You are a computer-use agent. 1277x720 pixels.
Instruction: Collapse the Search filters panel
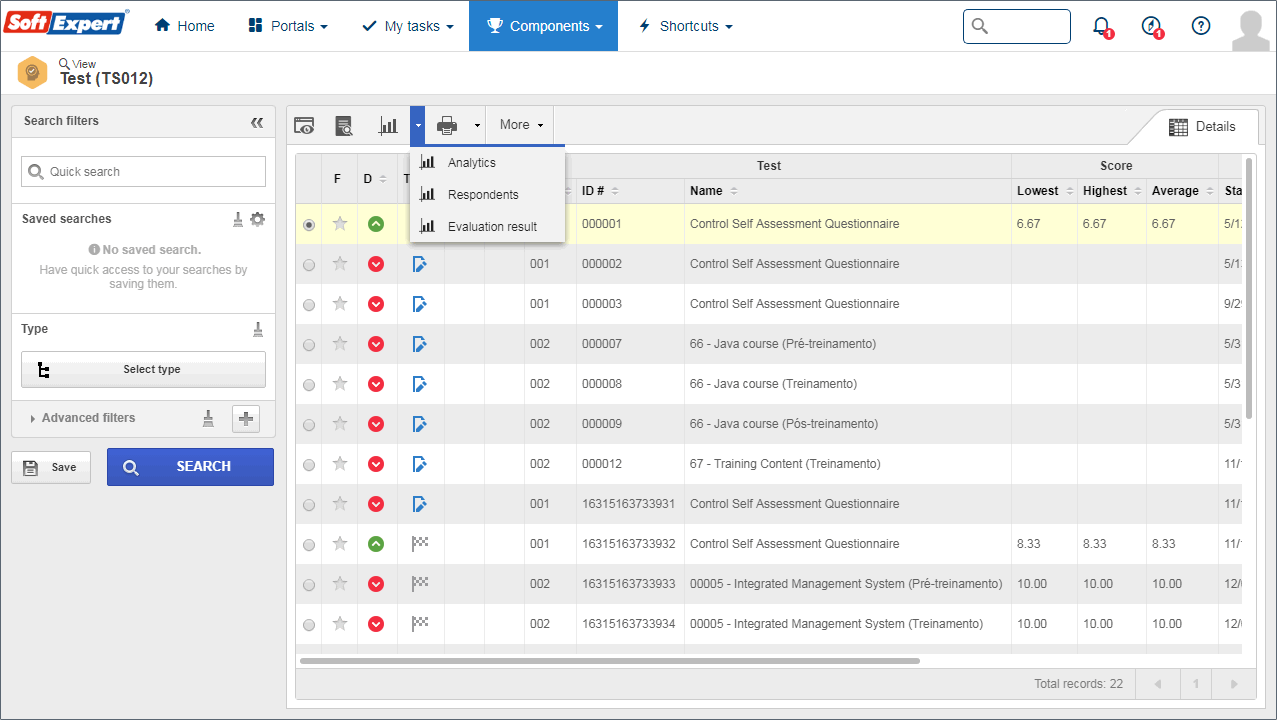[x=257, y=122]
